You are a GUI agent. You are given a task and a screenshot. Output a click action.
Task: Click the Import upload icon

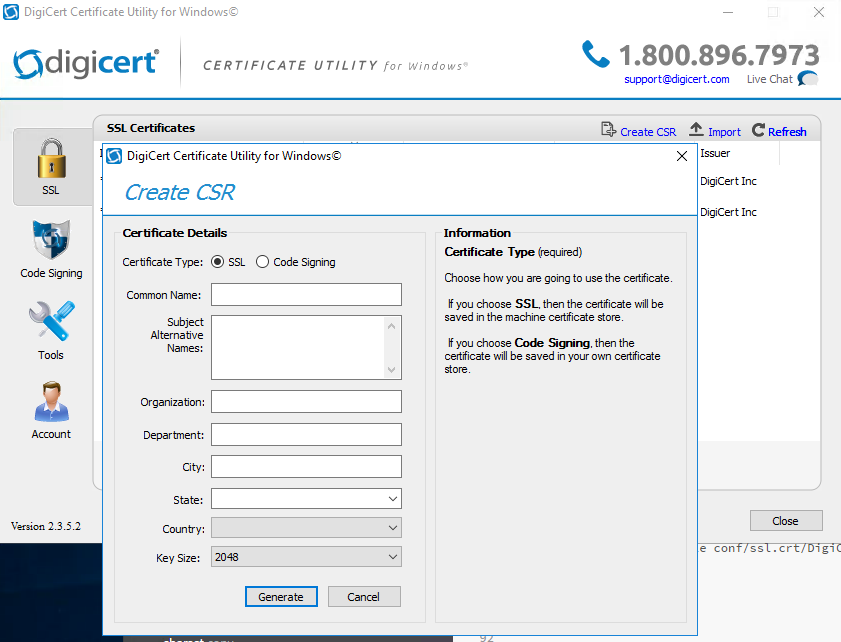696,129
